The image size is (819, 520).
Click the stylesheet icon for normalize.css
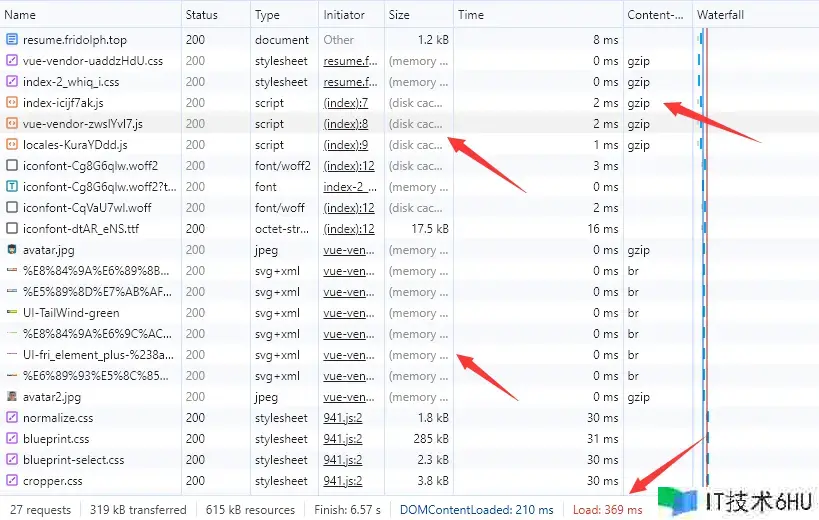click(12, 418)
